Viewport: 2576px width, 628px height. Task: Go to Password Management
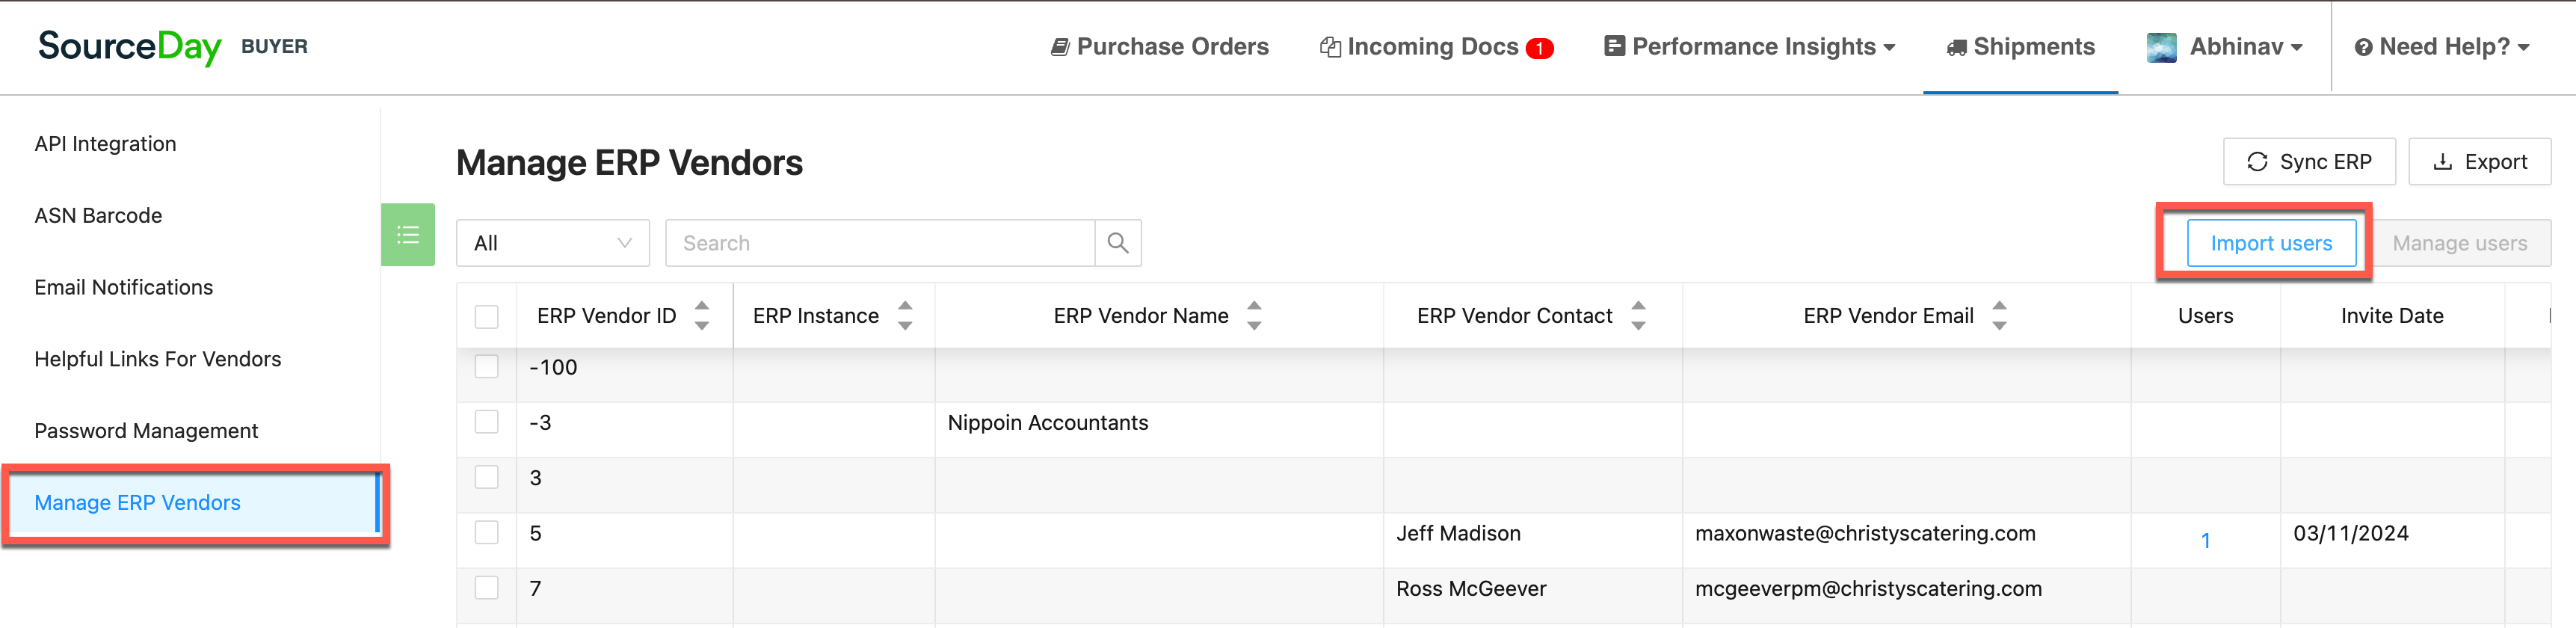point(146,431)
